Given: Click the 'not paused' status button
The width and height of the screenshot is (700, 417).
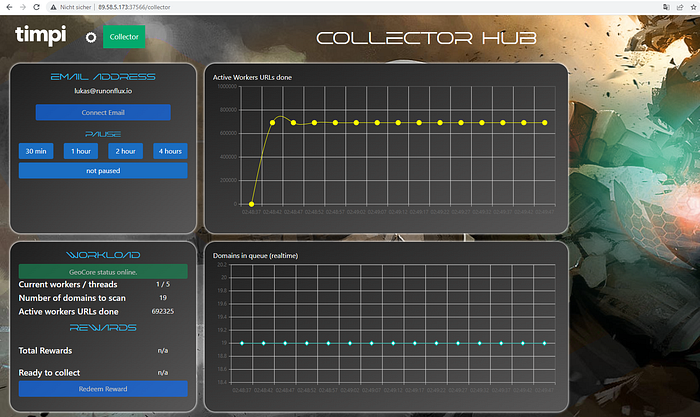Looking at the screenshot, I should click(103, 171).
